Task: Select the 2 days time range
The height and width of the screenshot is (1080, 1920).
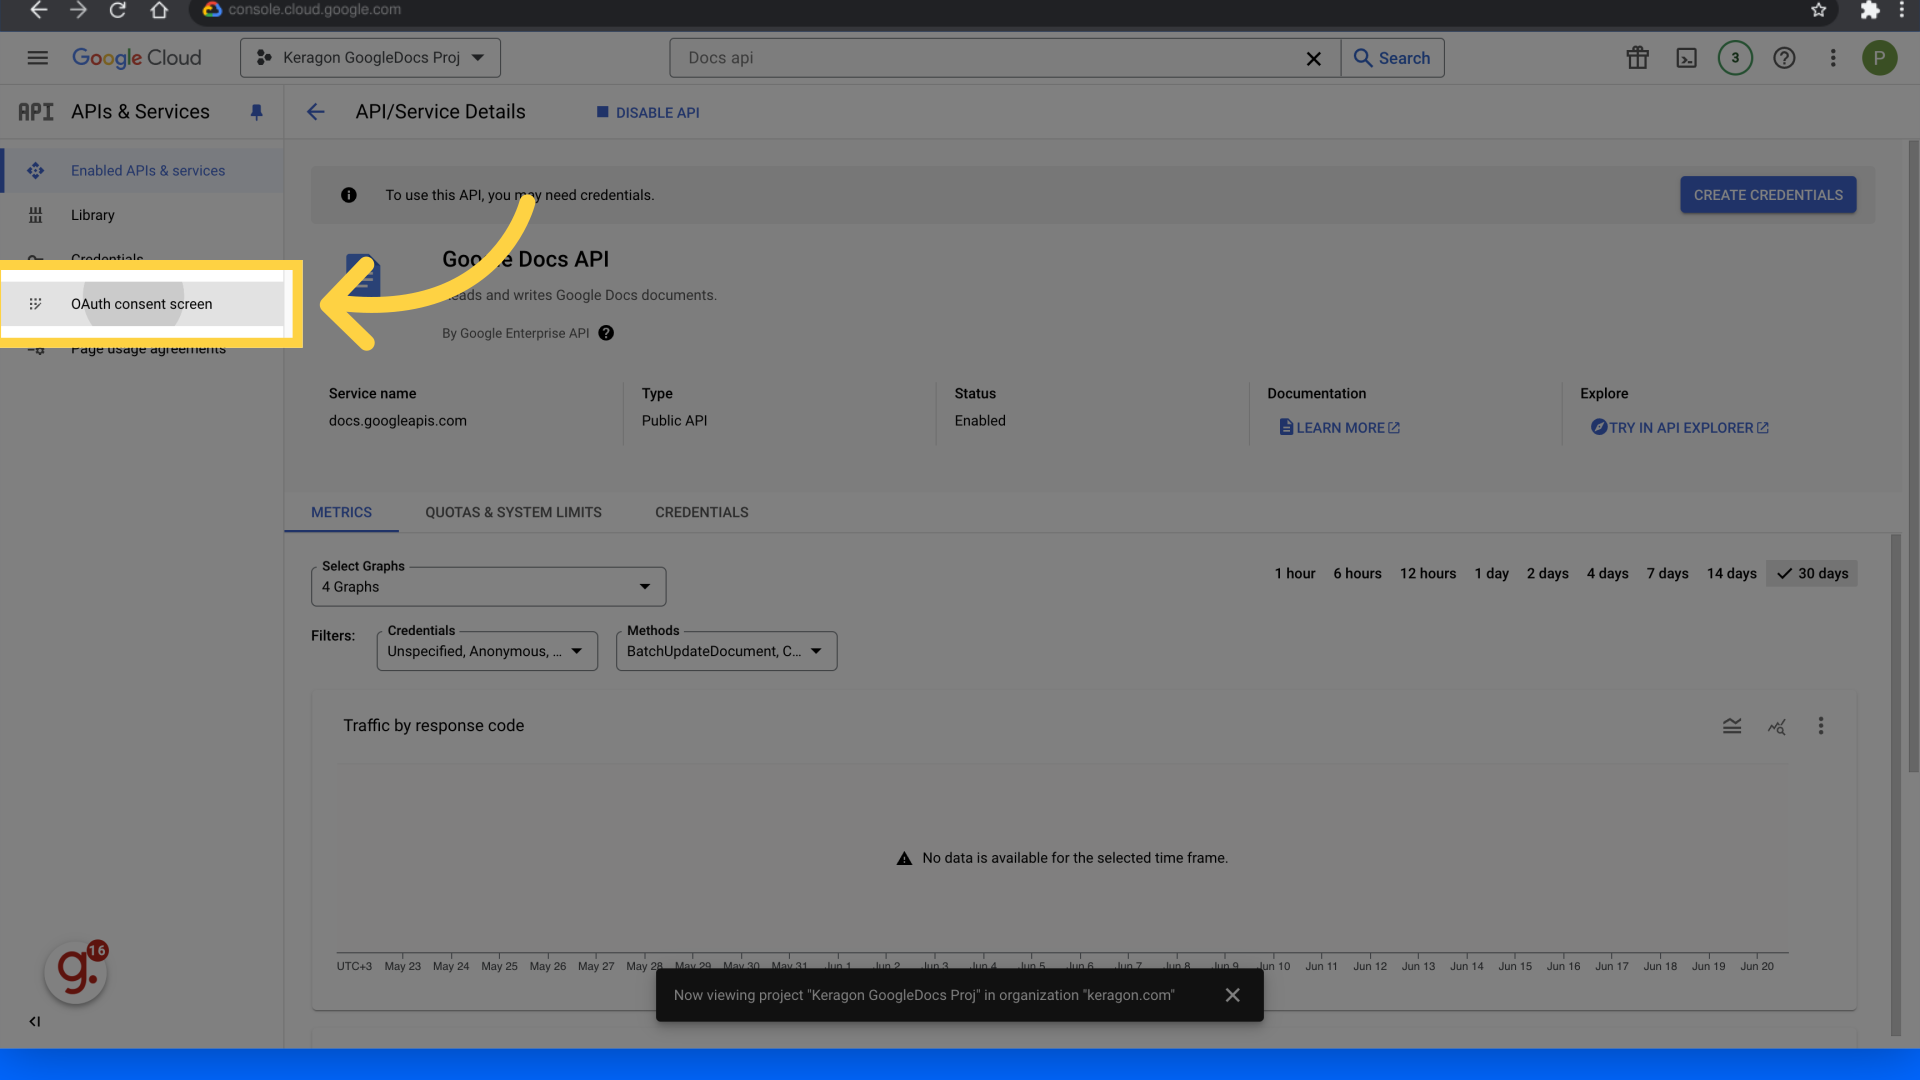Action: [1547, 574]
